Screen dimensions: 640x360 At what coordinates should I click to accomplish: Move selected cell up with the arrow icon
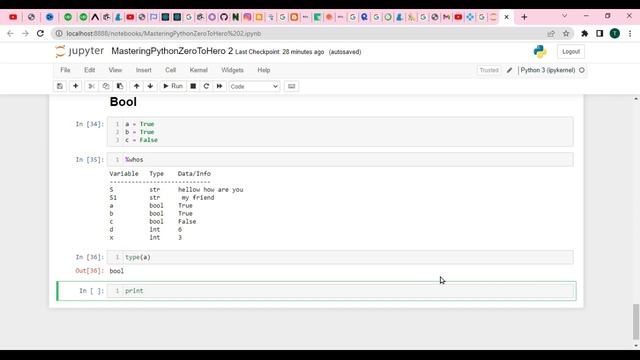(x=137, y=86)
